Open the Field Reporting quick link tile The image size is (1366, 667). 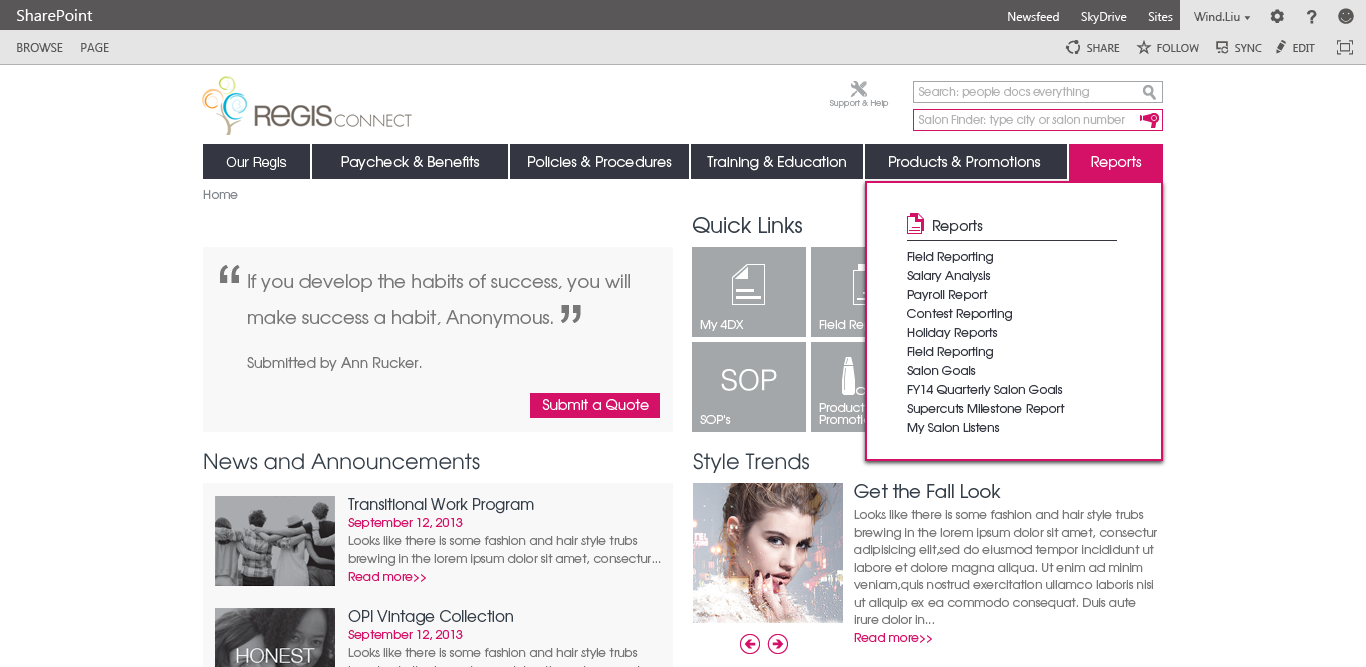tap(838, 292)
